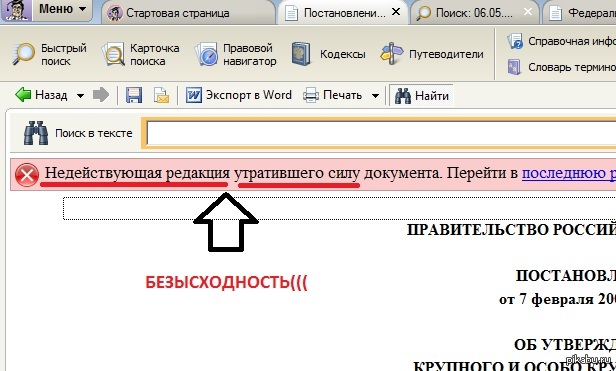
Task: Close the Постановление tab
Action: click(x=396, y=12)
